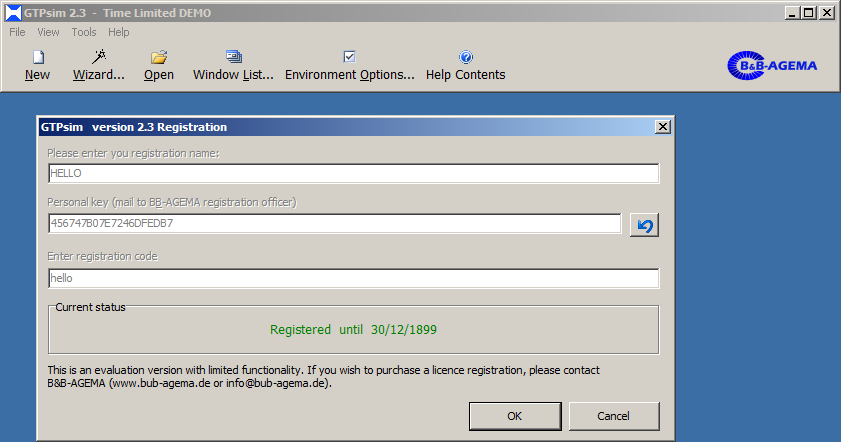Click the GTPsim app icon in title bar
841x442 pixels.
click(x=13, y=13)
